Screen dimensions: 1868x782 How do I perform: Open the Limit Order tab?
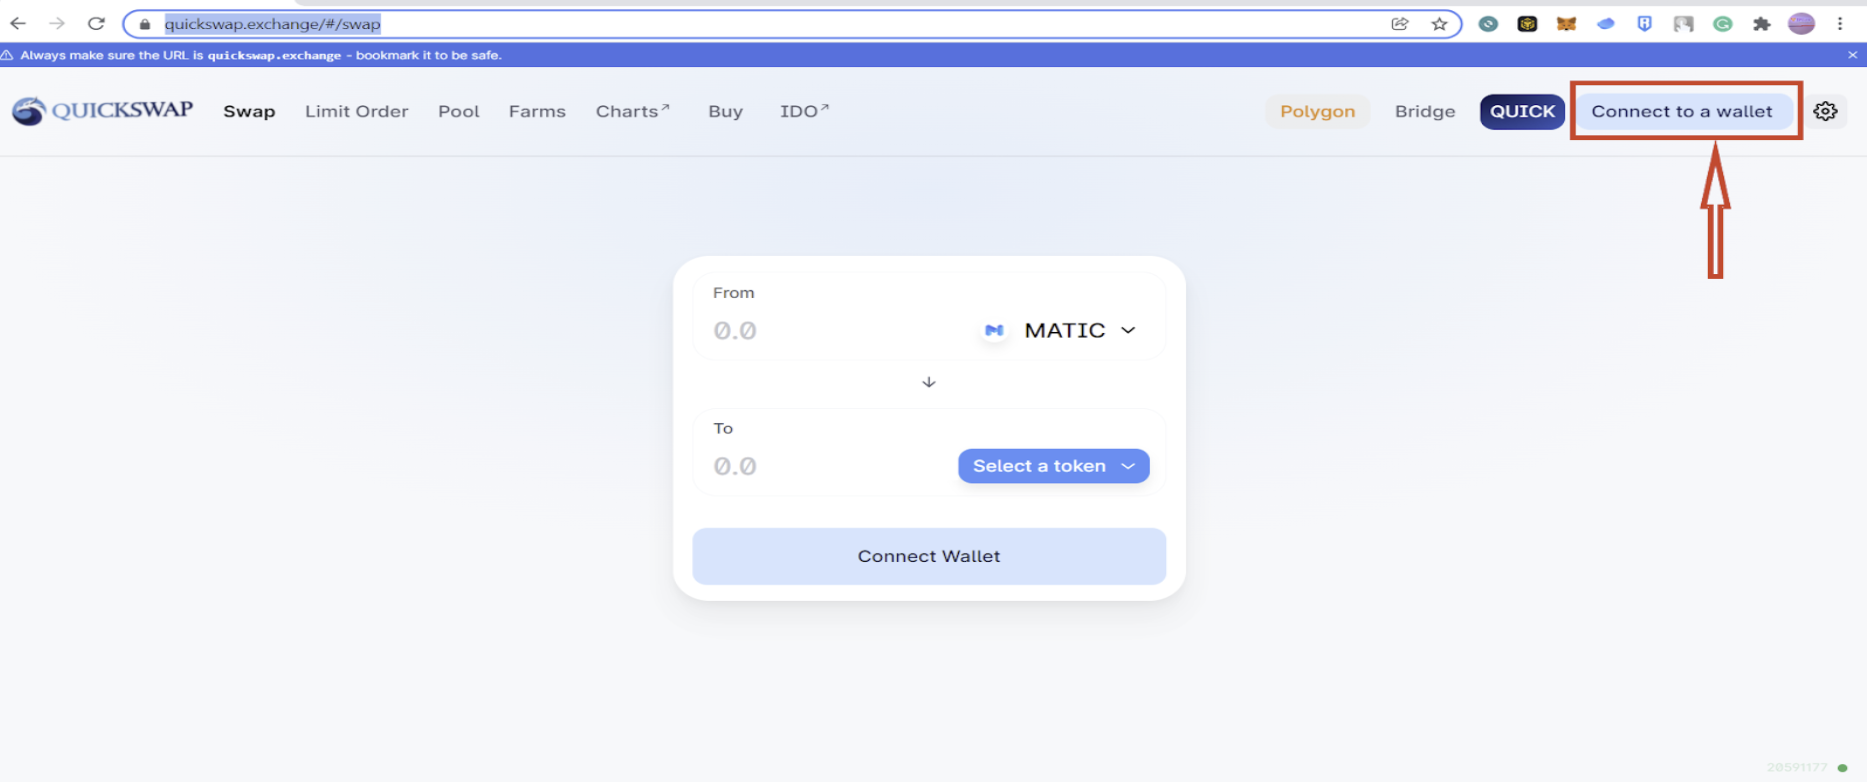click(x=357, y=111)
